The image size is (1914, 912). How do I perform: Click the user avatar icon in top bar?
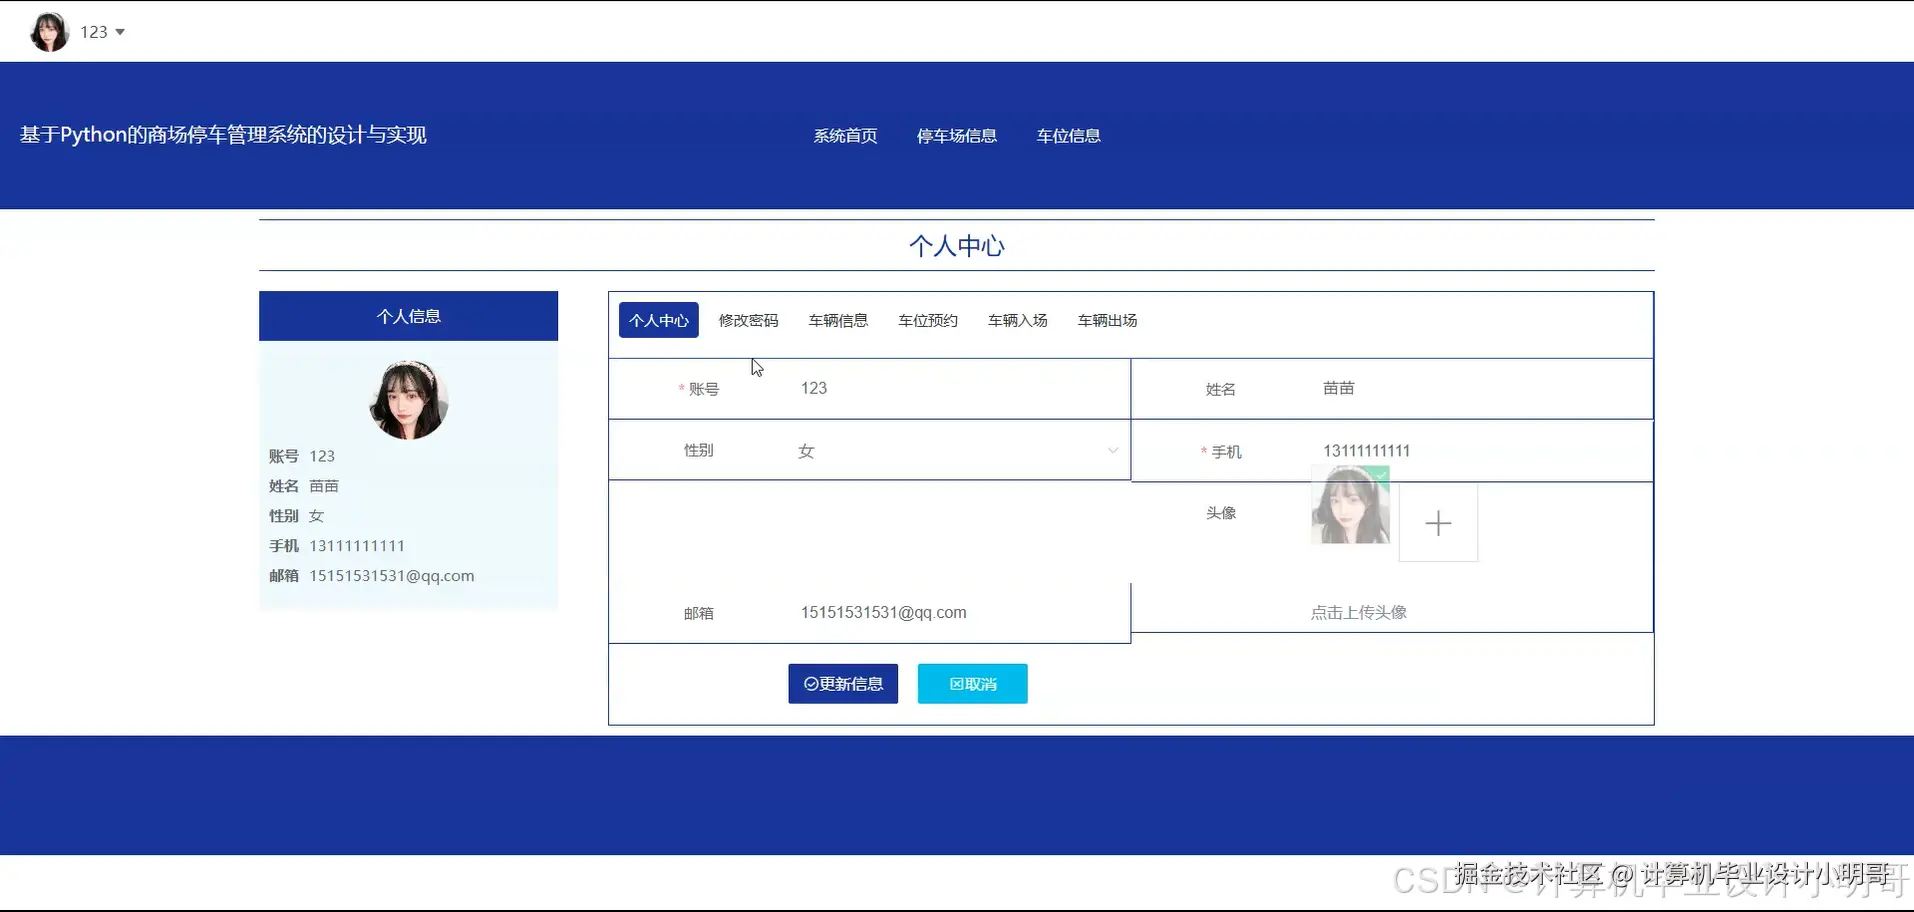[48, 31]
